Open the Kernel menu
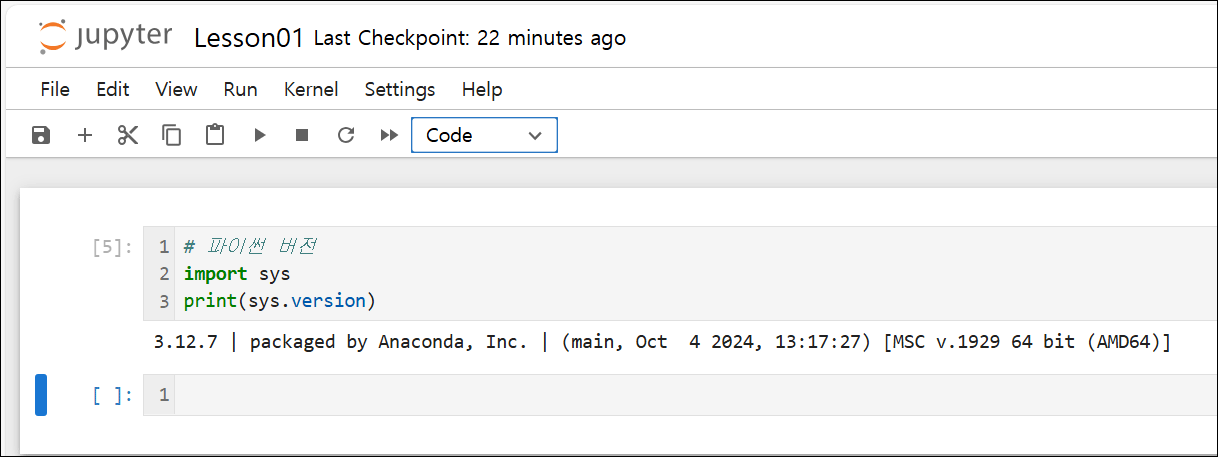 (x=311, y=89)
